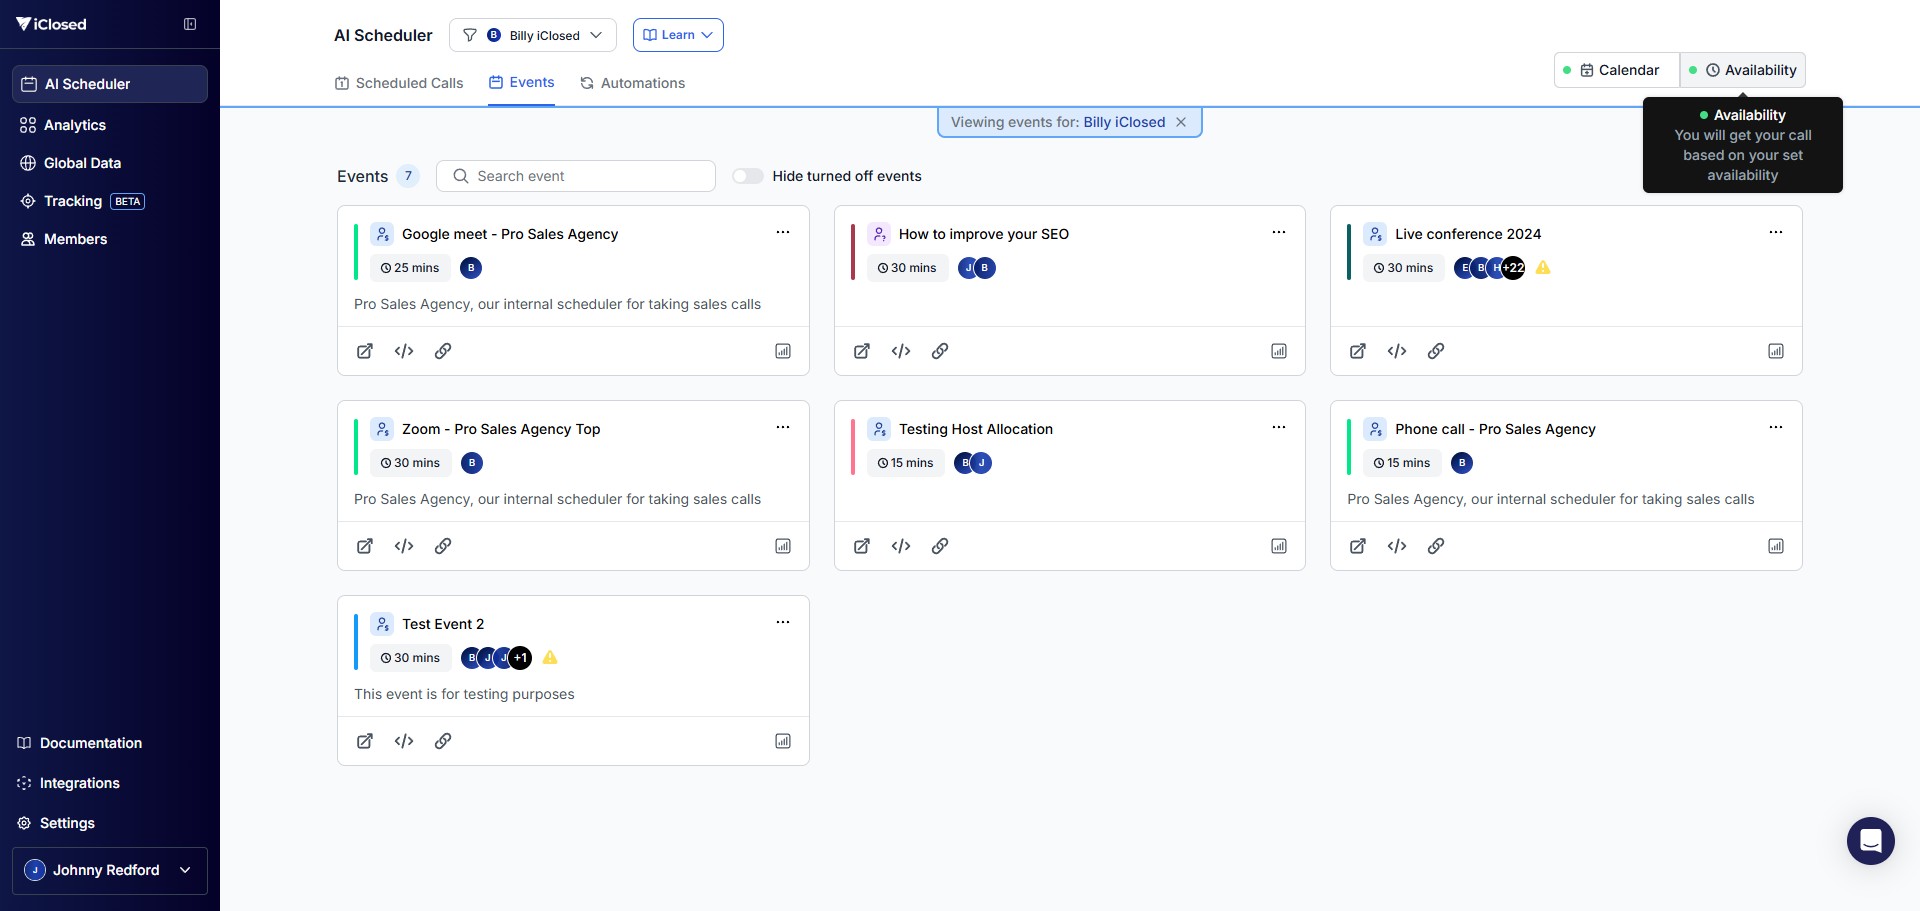
Task: Copy link icon on Google meet card
Action: pyautogui.click(x=443, y=351)
